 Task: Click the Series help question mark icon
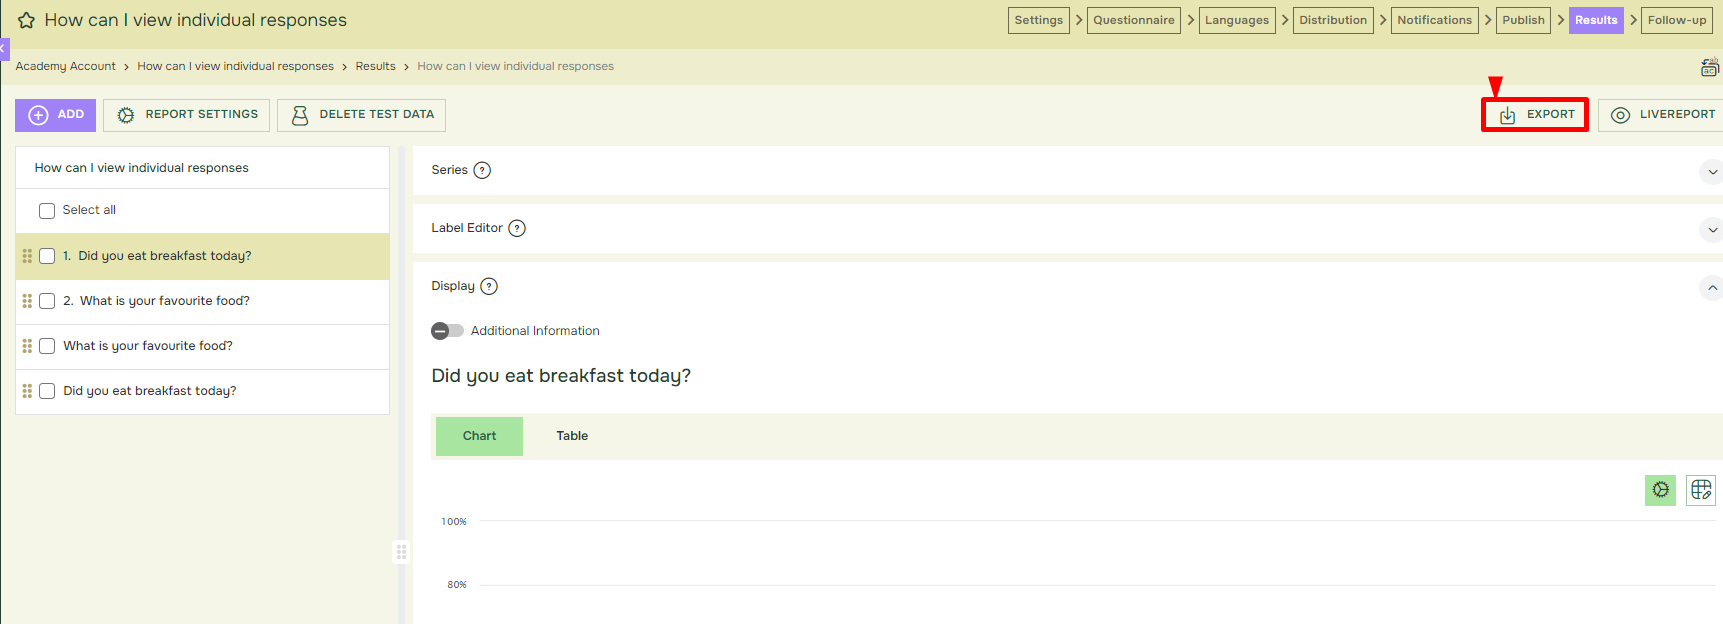pos(482,170)
